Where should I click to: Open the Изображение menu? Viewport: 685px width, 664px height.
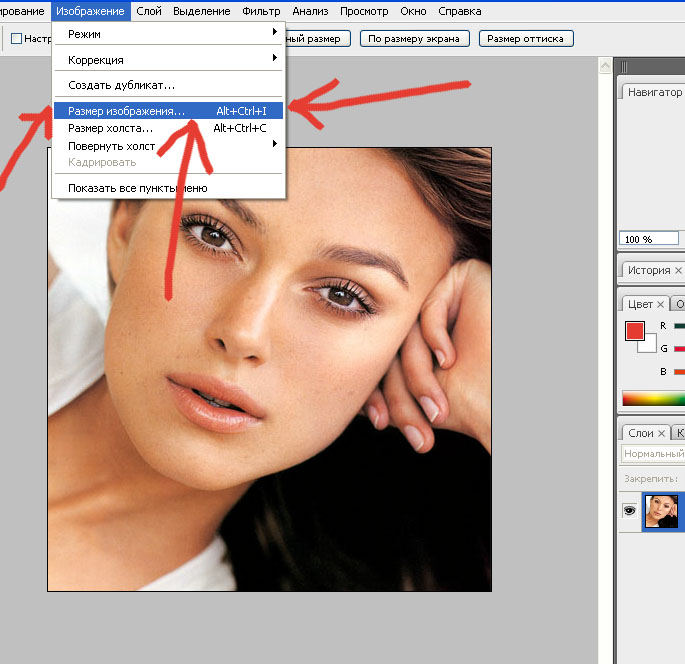[90, 11]
